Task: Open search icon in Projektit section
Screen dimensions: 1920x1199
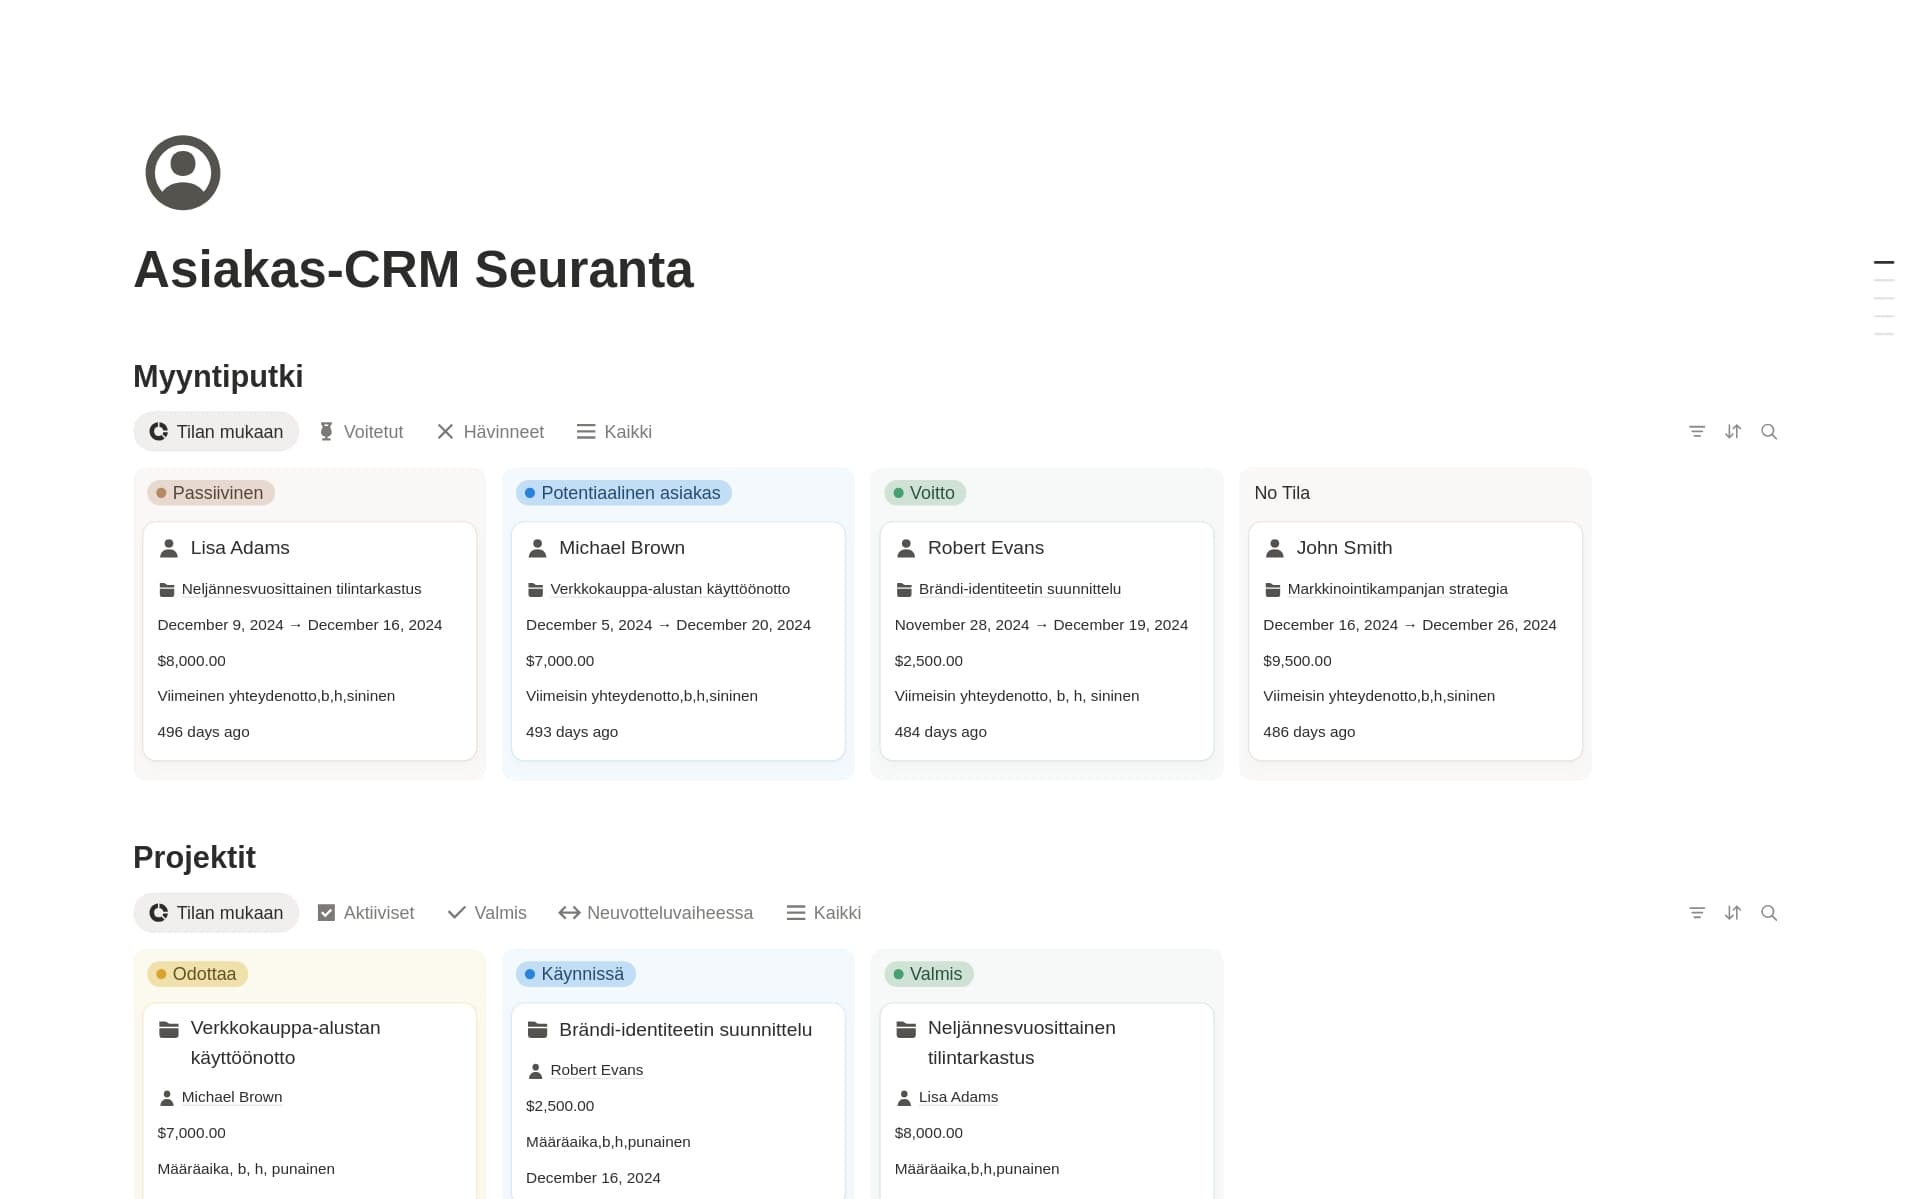Action: 1769,913
